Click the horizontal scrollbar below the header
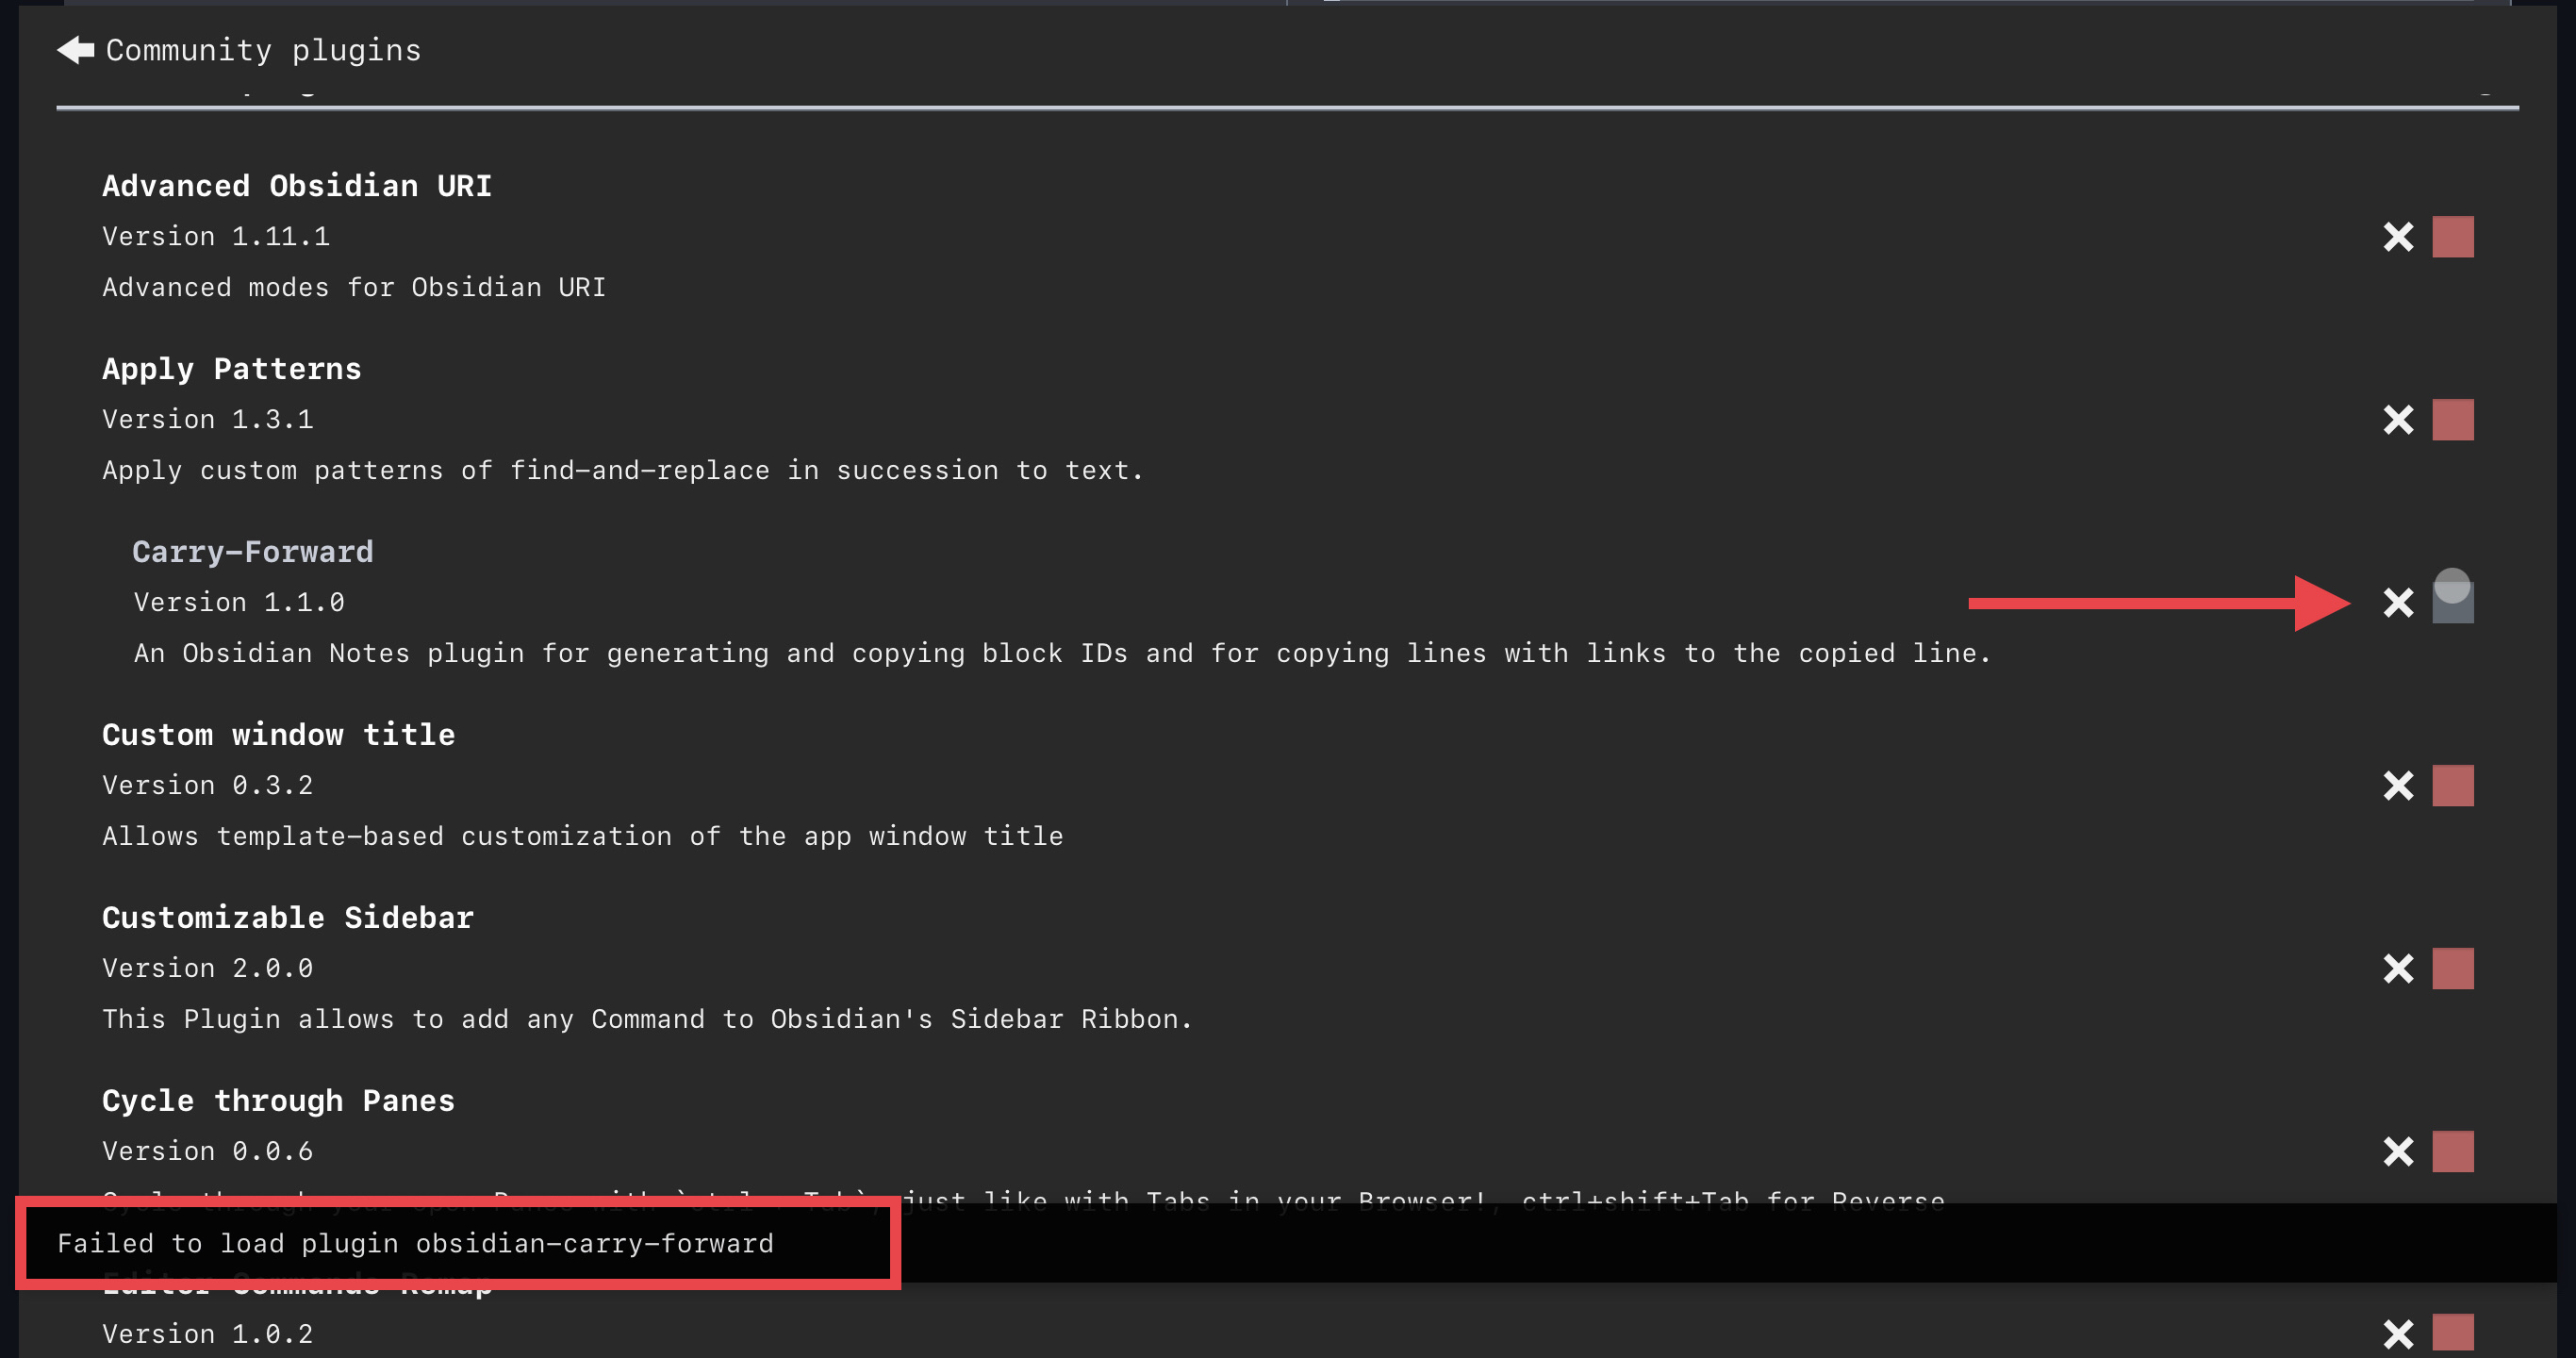2576x1358 pixels. (x=1286, y=105)
